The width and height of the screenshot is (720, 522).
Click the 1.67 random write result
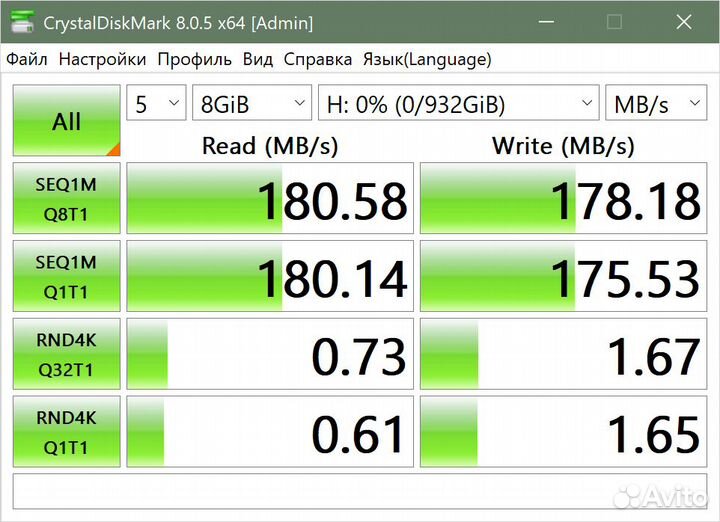[563, 354]
